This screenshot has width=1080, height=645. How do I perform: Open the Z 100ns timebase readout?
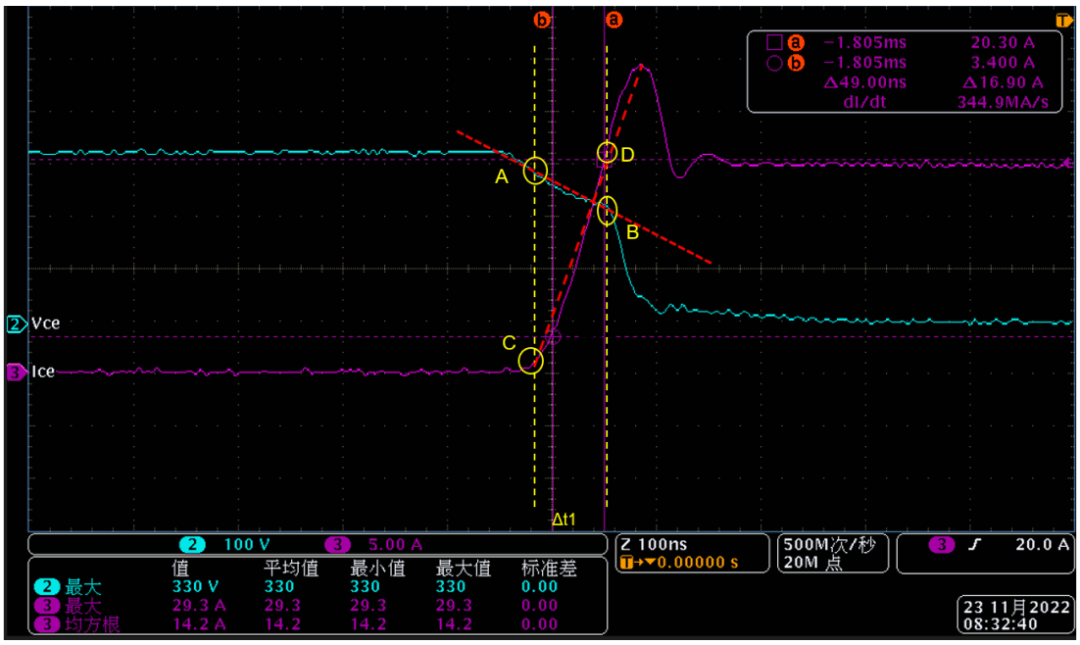(692, 553)
